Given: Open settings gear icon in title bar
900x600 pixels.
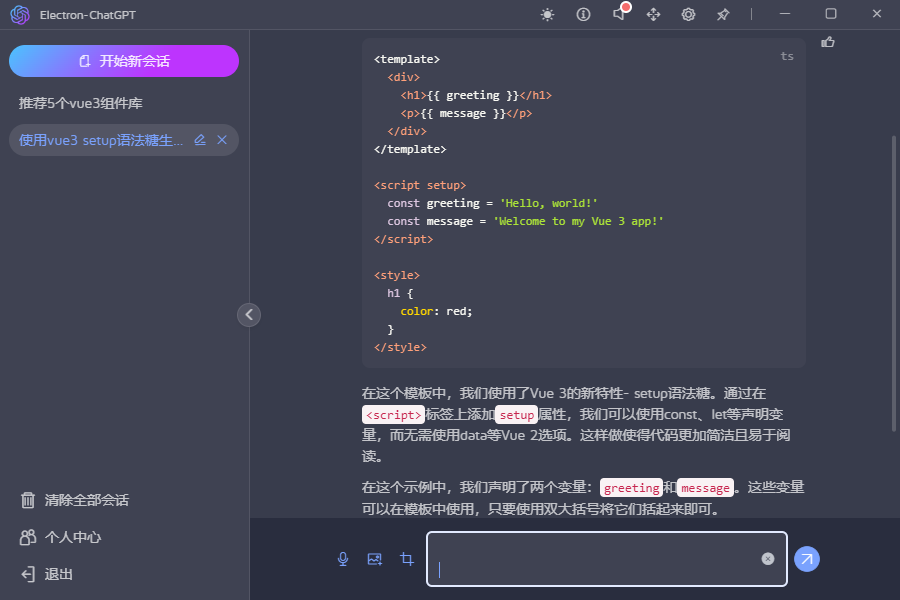Looking at the screenshot, I should pos(688,14).
